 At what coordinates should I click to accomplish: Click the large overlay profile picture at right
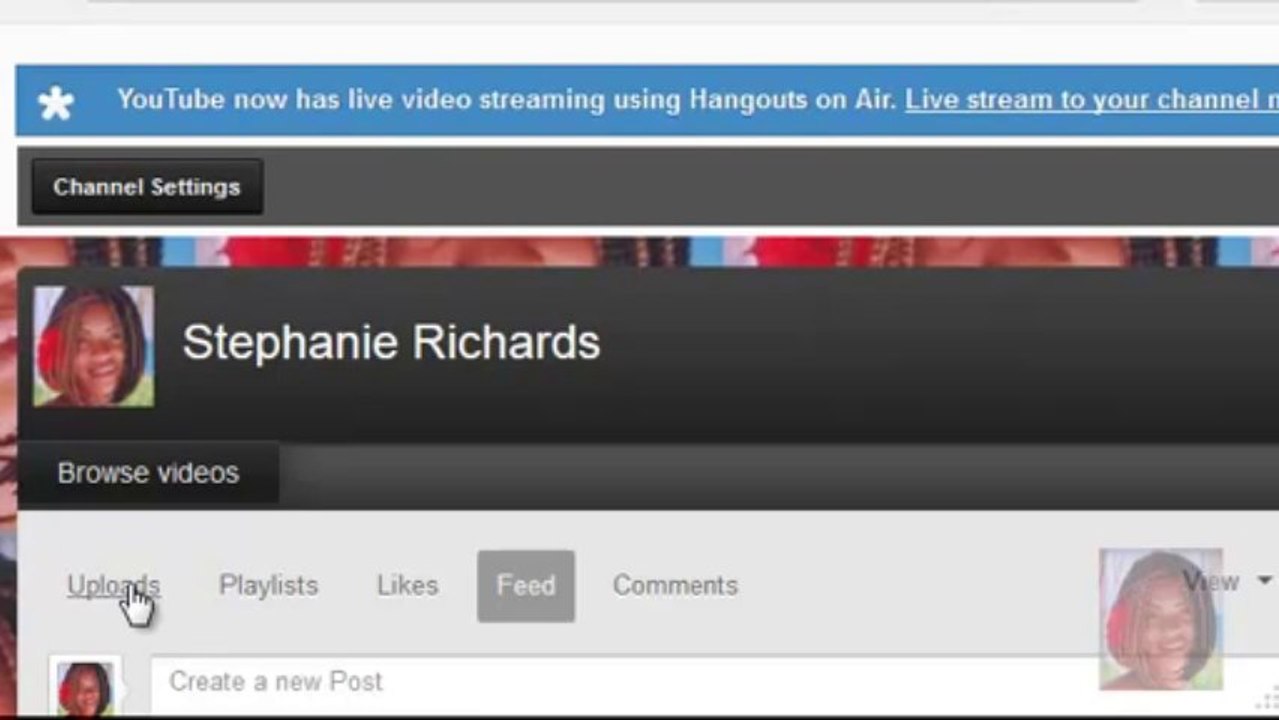coord(1160,619)
